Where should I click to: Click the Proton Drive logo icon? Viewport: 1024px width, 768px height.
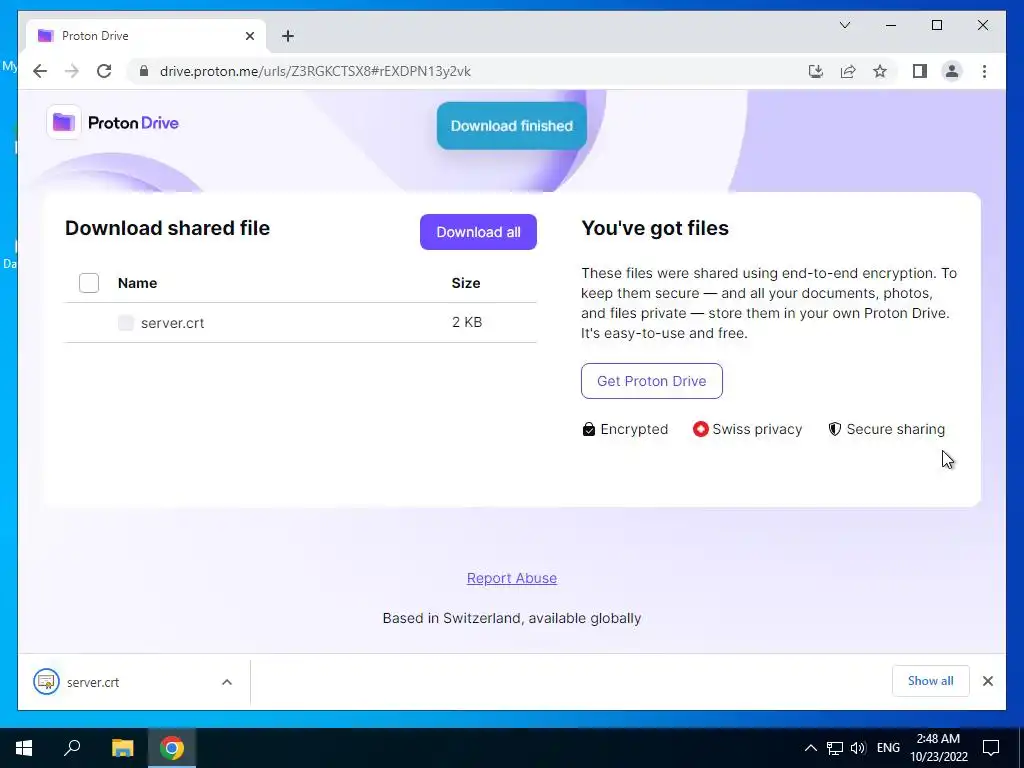pyautogui.click(x=64, y=122)
